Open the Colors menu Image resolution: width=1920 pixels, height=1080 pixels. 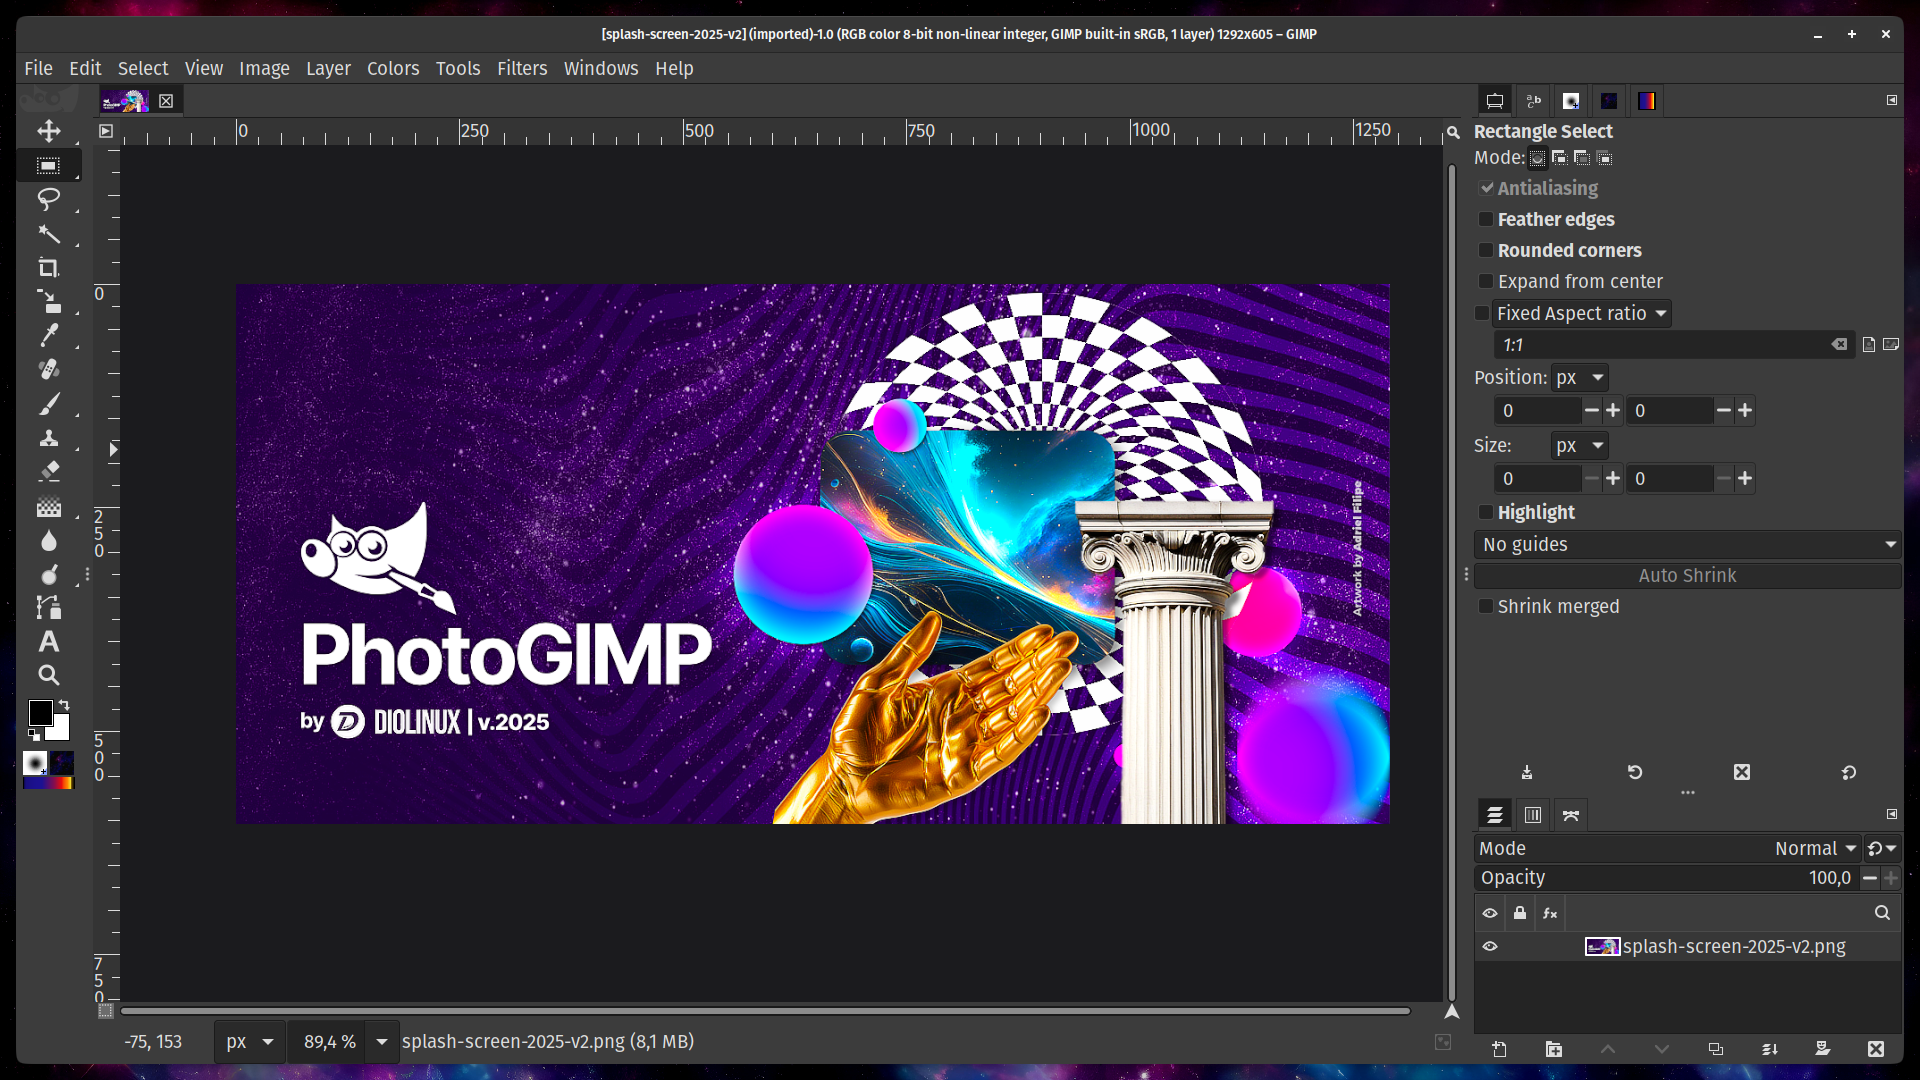(392, 67)
